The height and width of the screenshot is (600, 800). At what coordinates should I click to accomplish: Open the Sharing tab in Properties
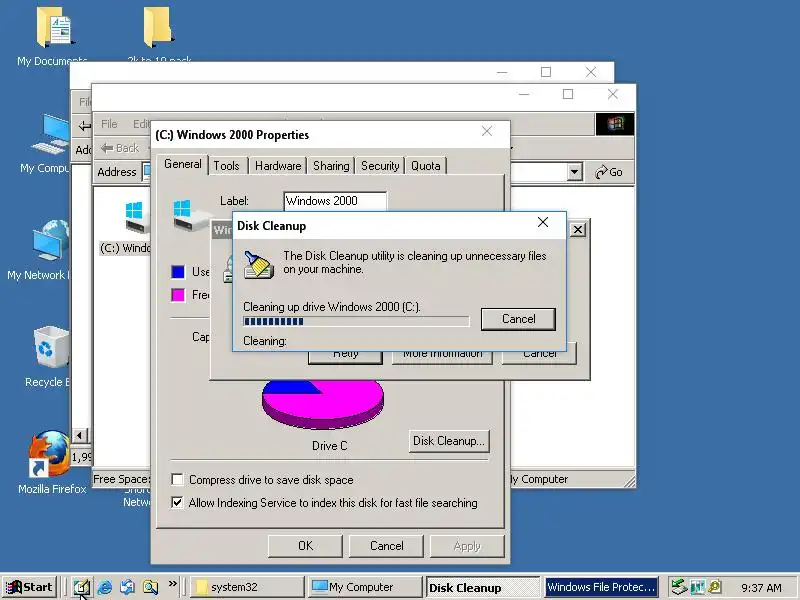click(x=331, y=166)
